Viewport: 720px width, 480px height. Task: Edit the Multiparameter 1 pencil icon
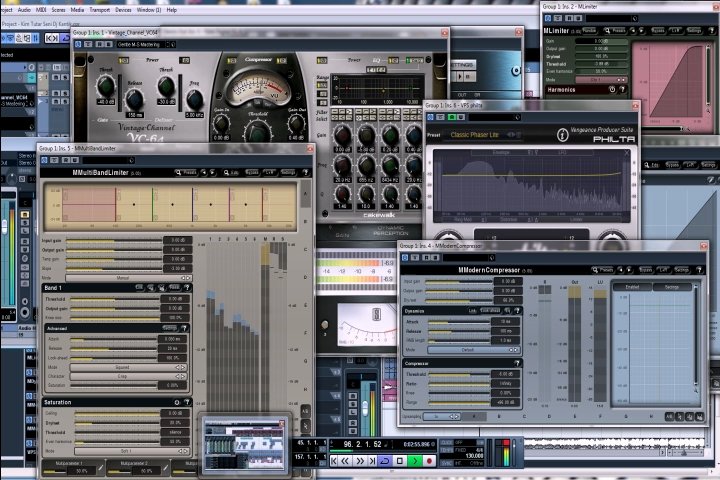100,469
